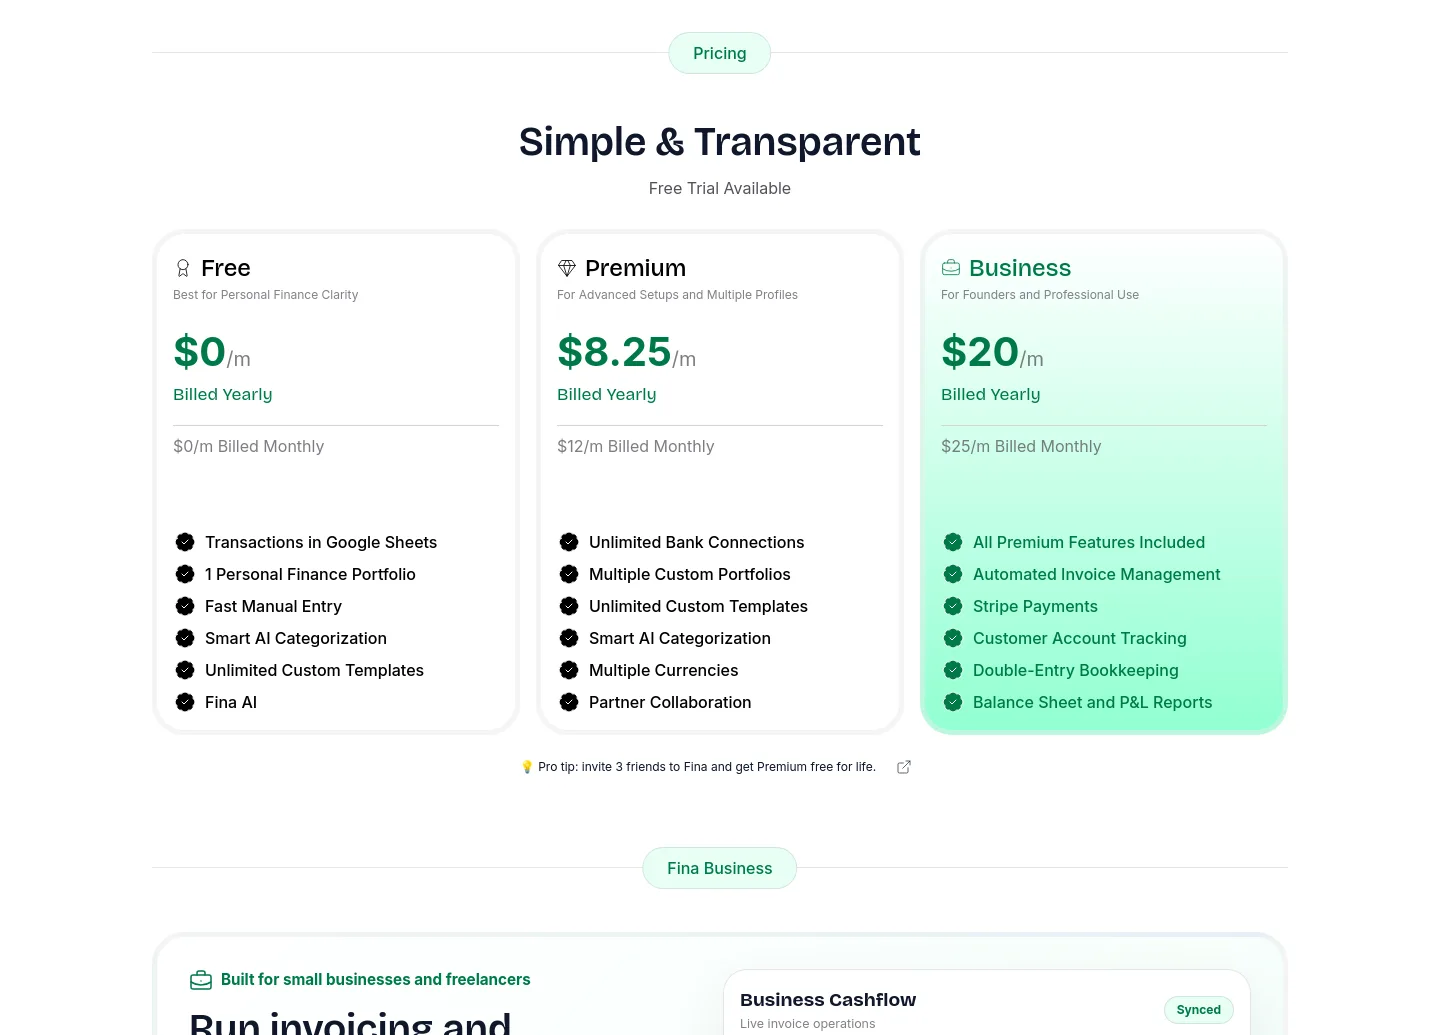Click checkmark badge next to All Premium Features Included
1440x1035 pixels.
pos(953,542)
